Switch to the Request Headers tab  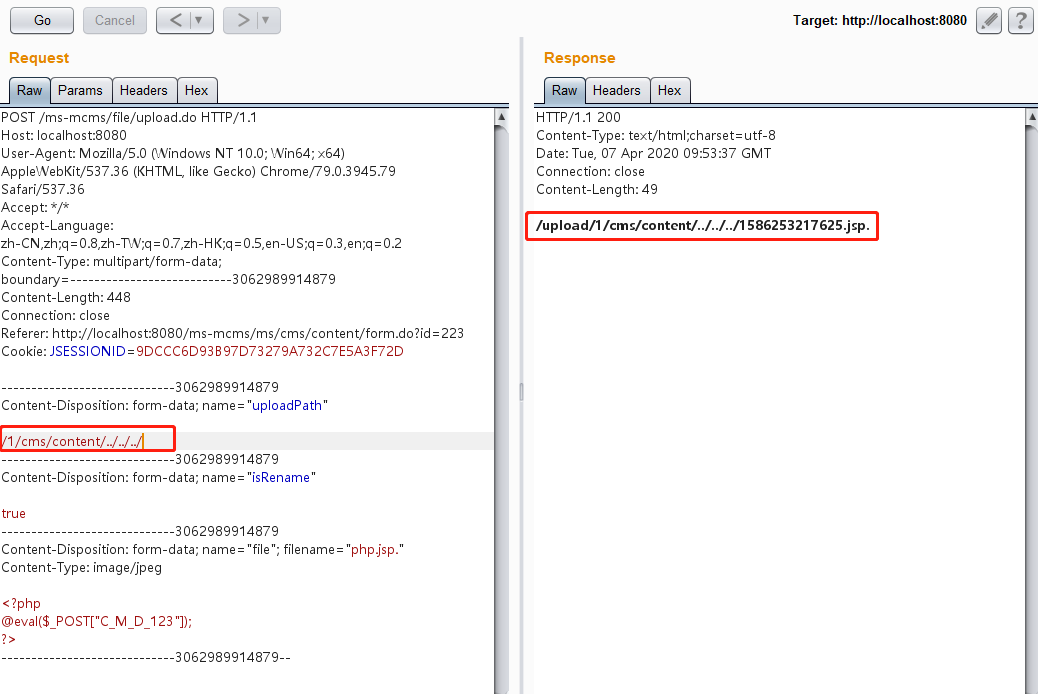[x=144, y=91]
